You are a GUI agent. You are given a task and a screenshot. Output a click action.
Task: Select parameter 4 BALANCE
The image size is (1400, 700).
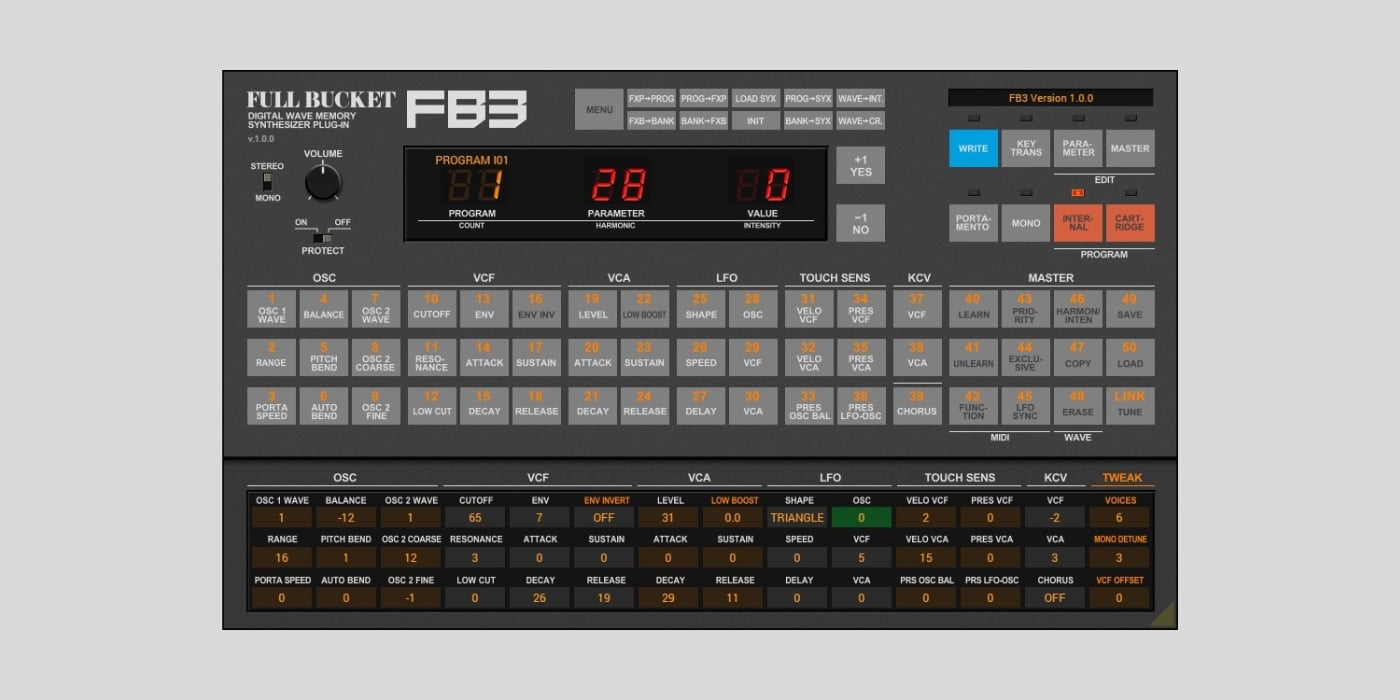[x=324, y=309]
